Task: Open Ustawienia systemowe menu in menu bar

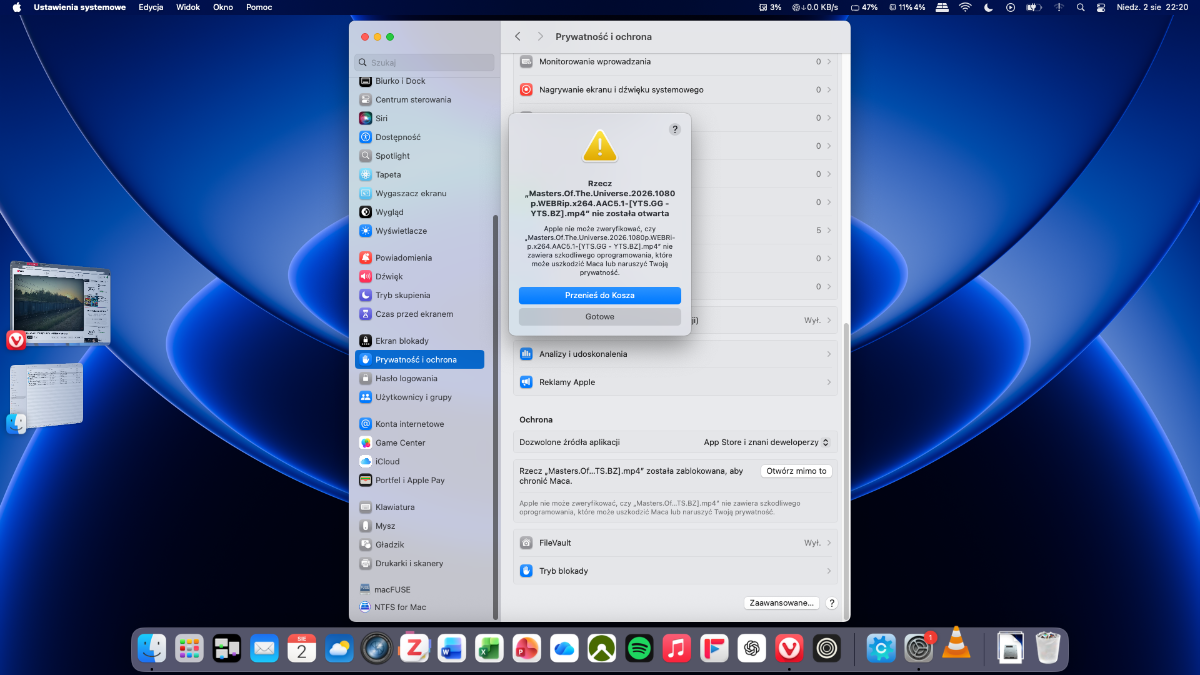Action: [79, 7]
